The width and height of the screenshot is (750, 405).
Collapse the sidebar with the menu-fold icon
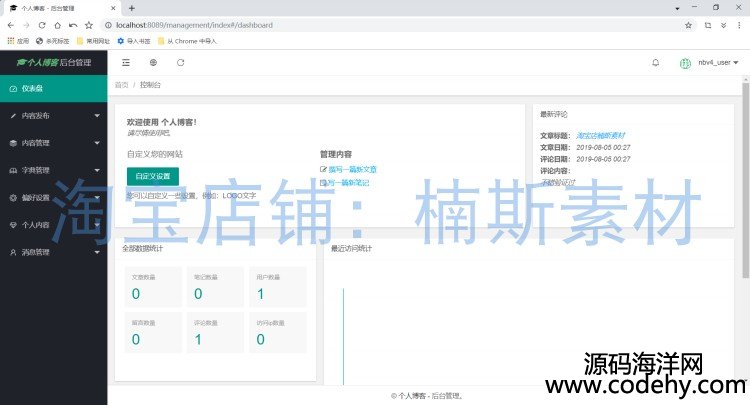coord(126,62)
